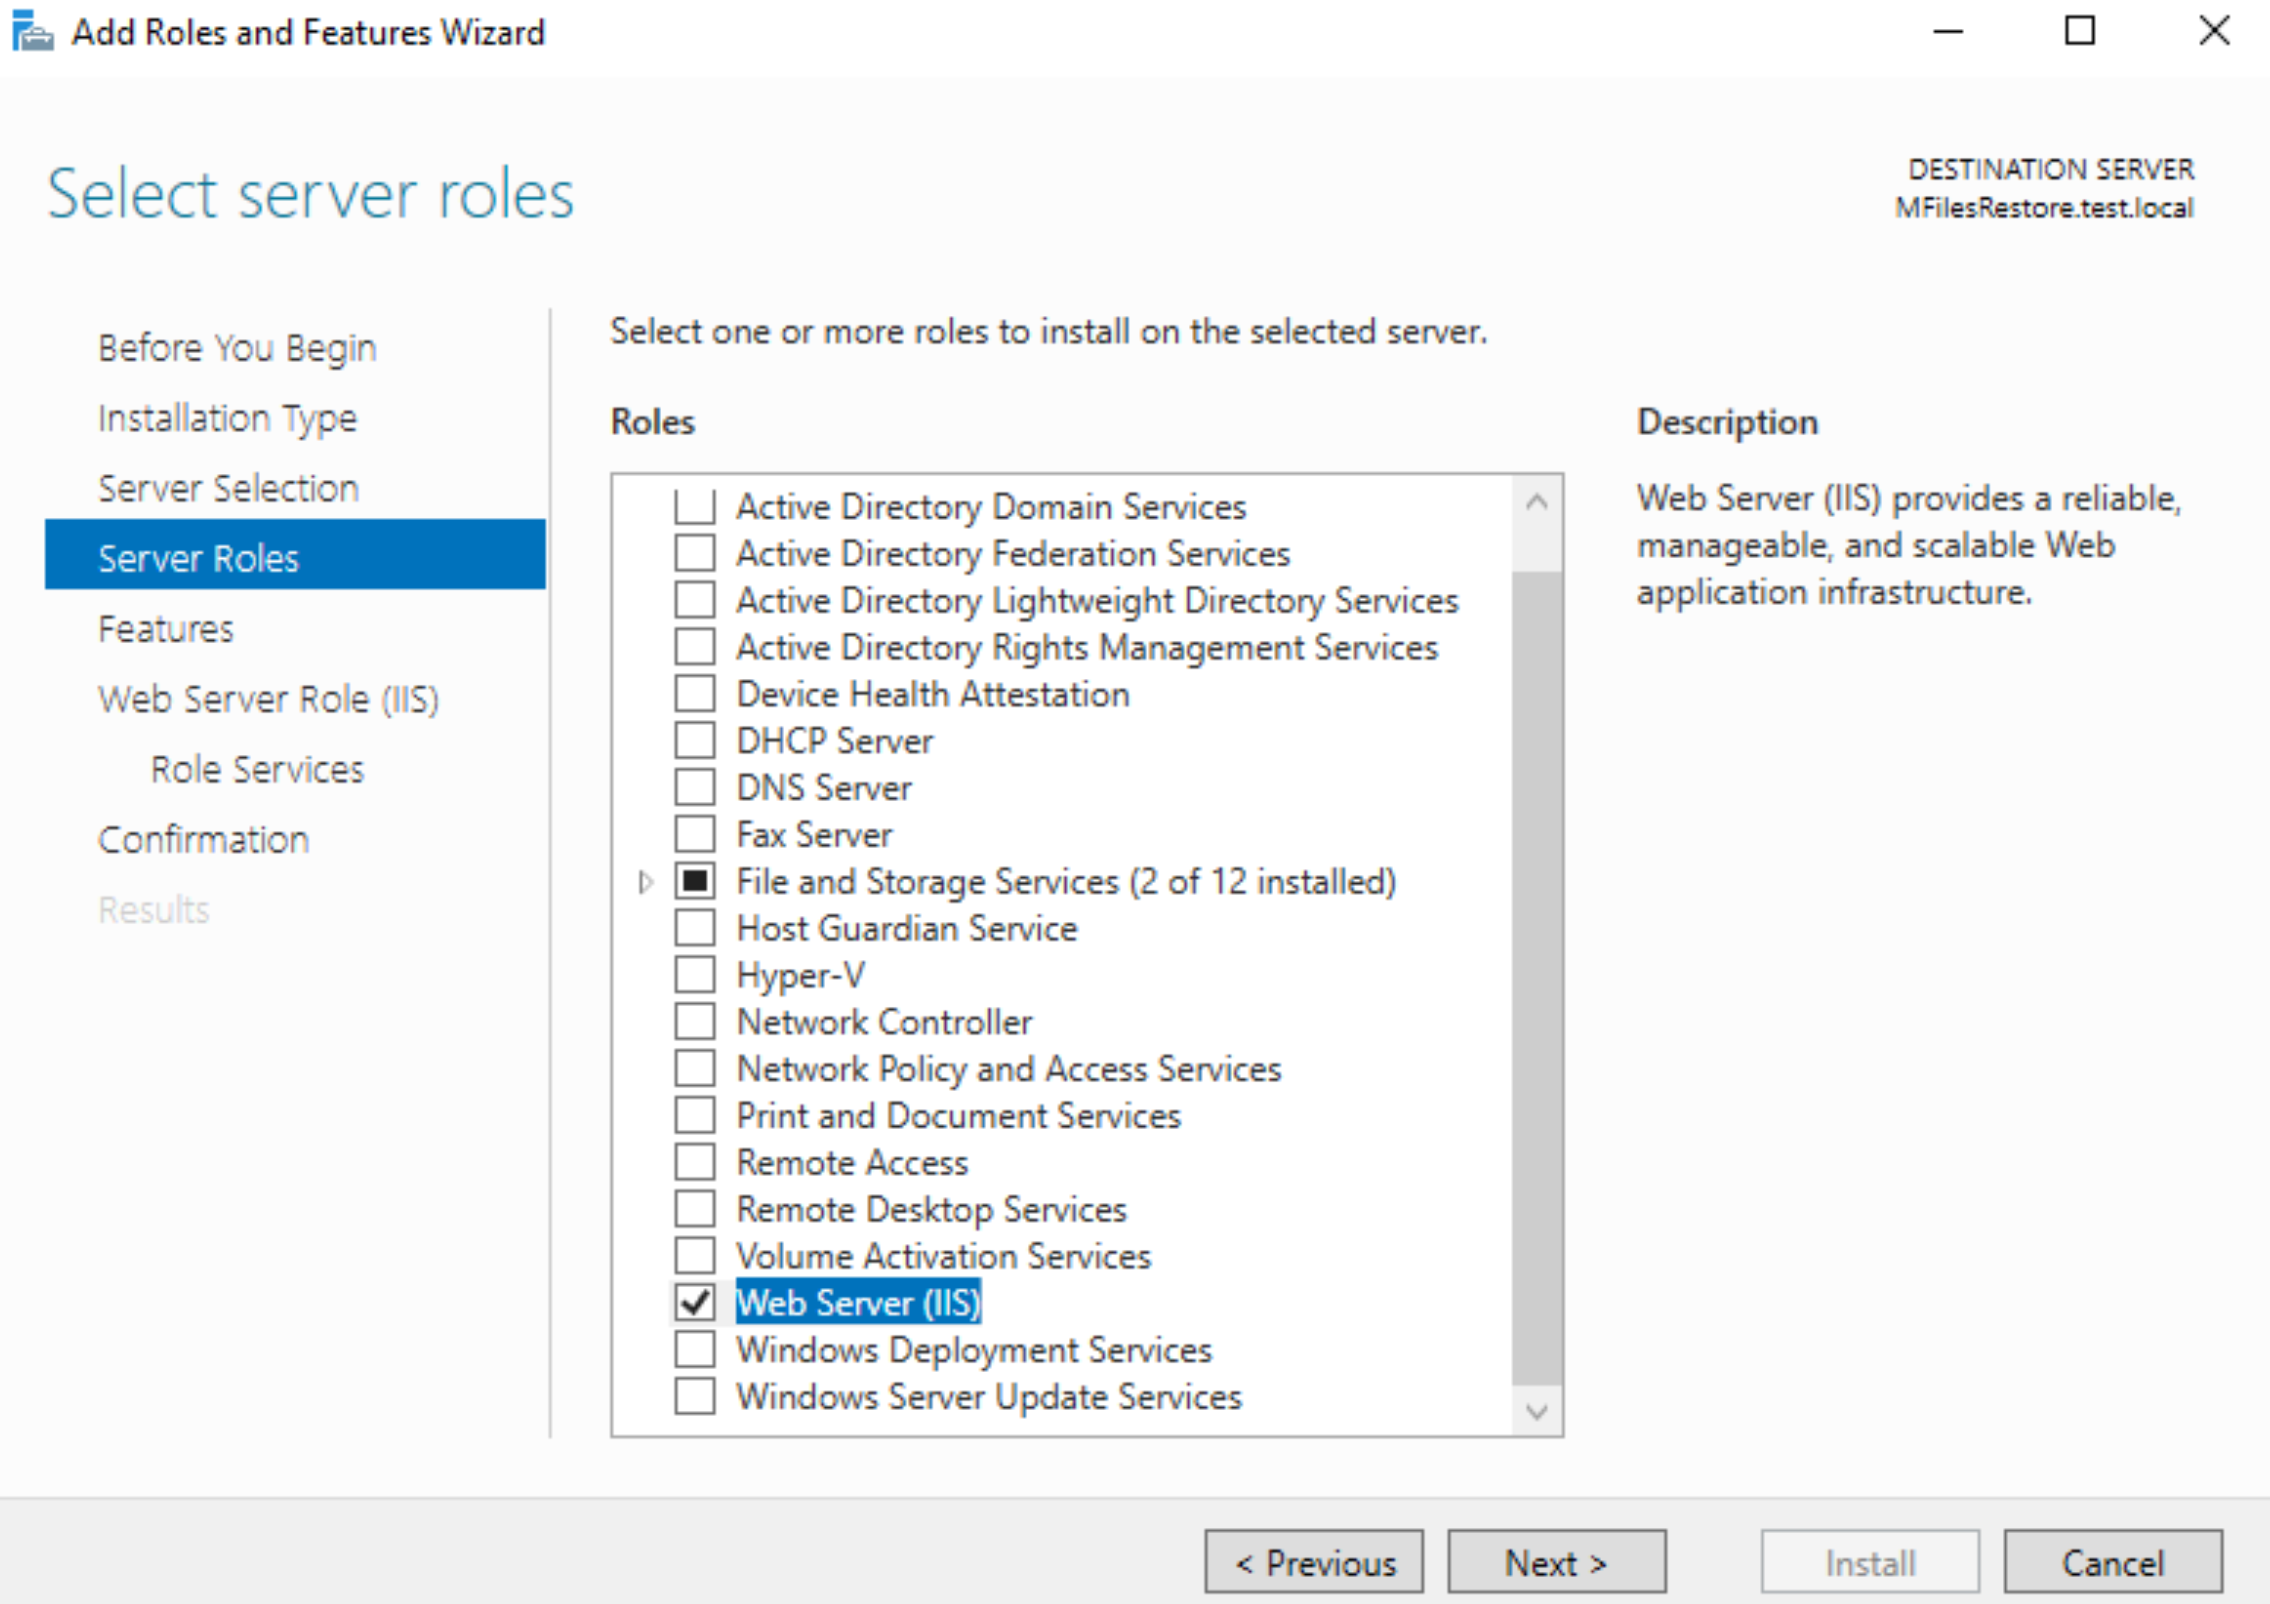2270x1604 pixels.
Task: Enable Print and Document Services checkbox
Action: tap(694, 1115)
